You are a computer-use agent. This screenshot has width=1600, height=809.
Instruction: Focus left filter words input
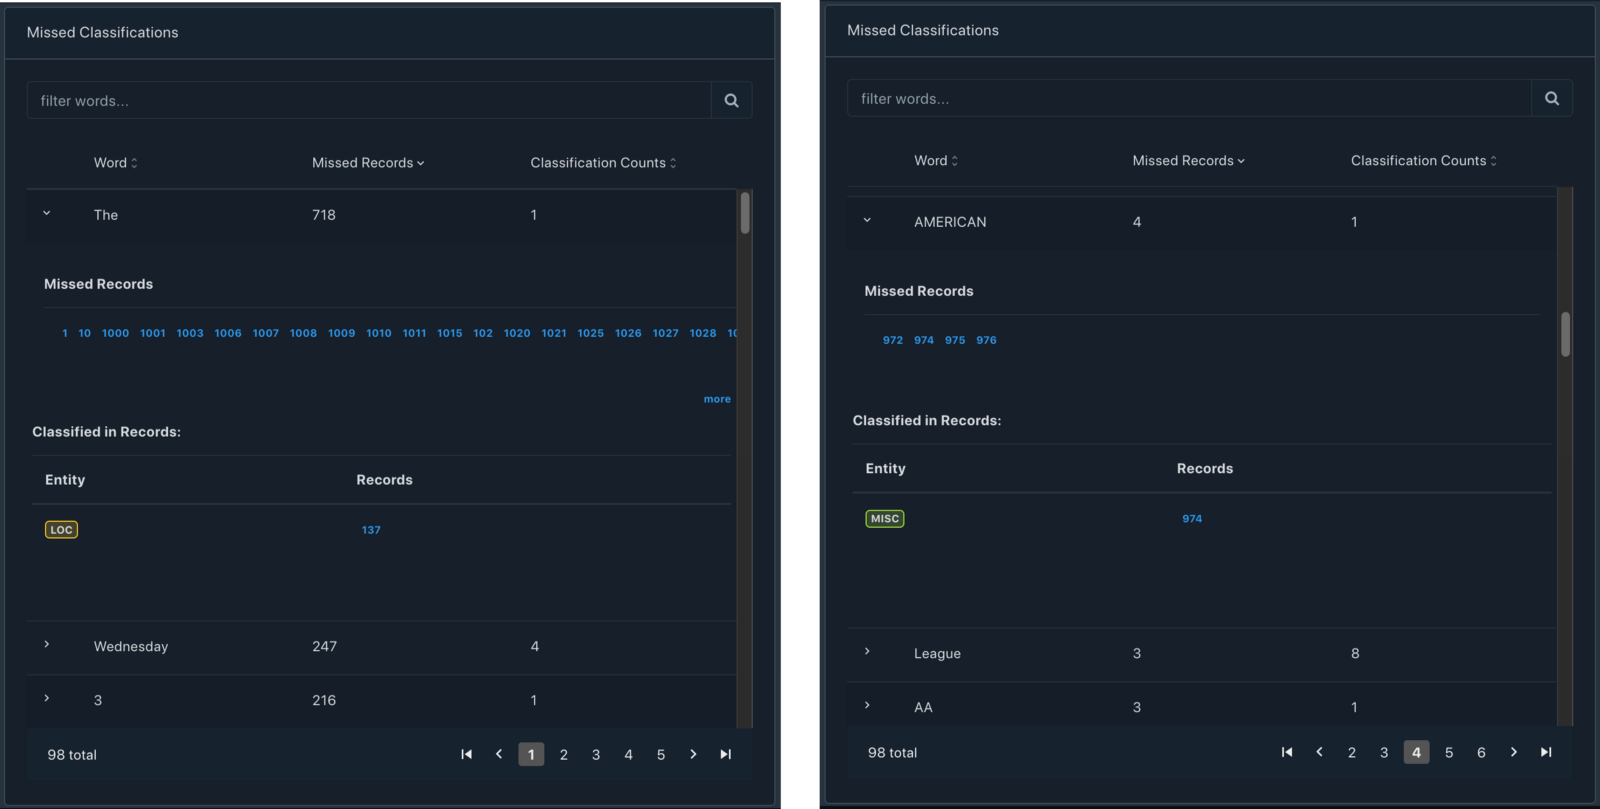point(369,100)
